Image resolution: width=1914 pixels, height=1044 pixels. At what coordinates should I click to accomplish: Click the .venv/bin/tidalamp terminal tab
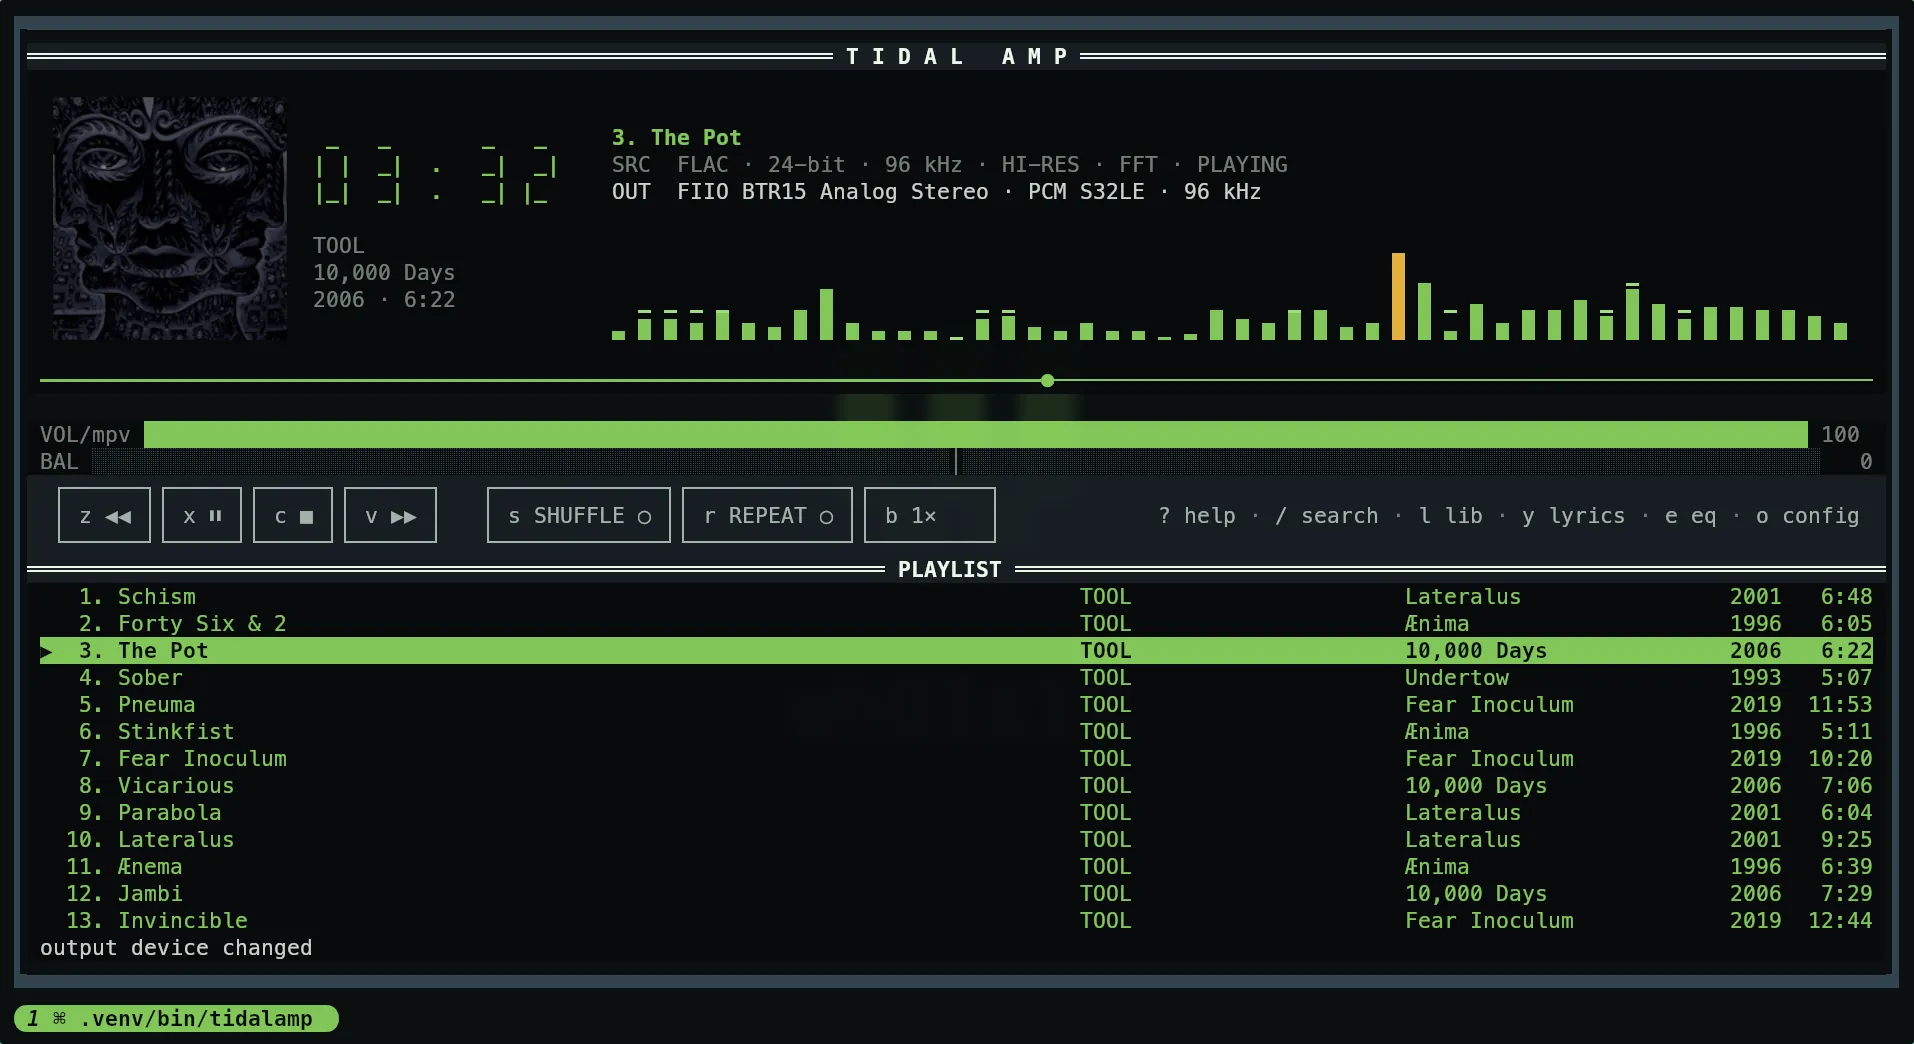tap(177, 1018)
